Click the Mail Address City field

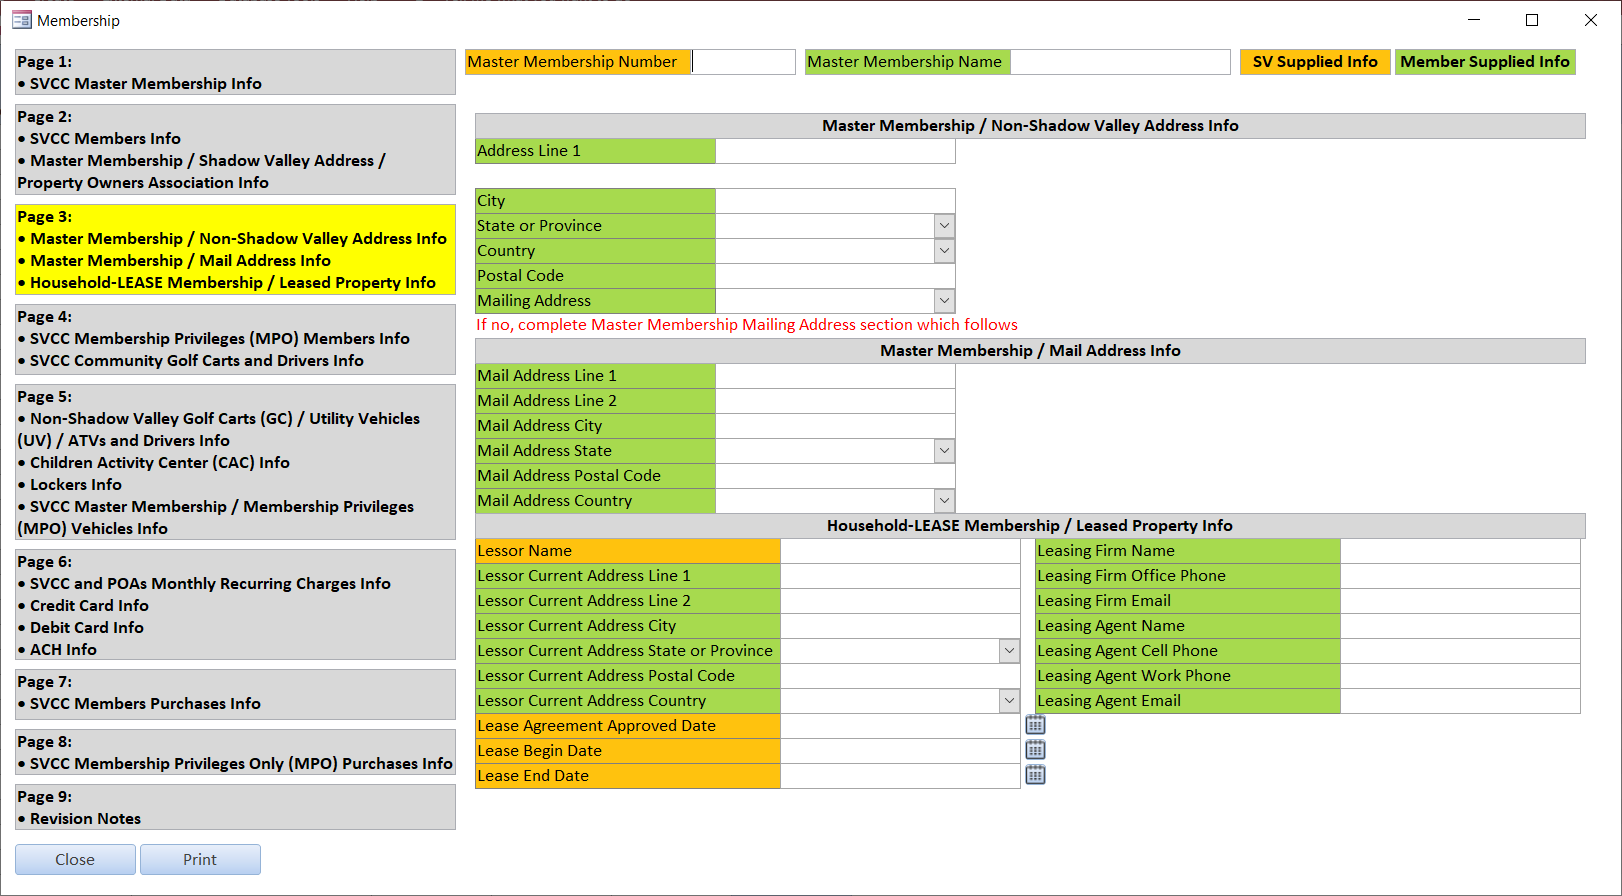[x=835, y=426]
